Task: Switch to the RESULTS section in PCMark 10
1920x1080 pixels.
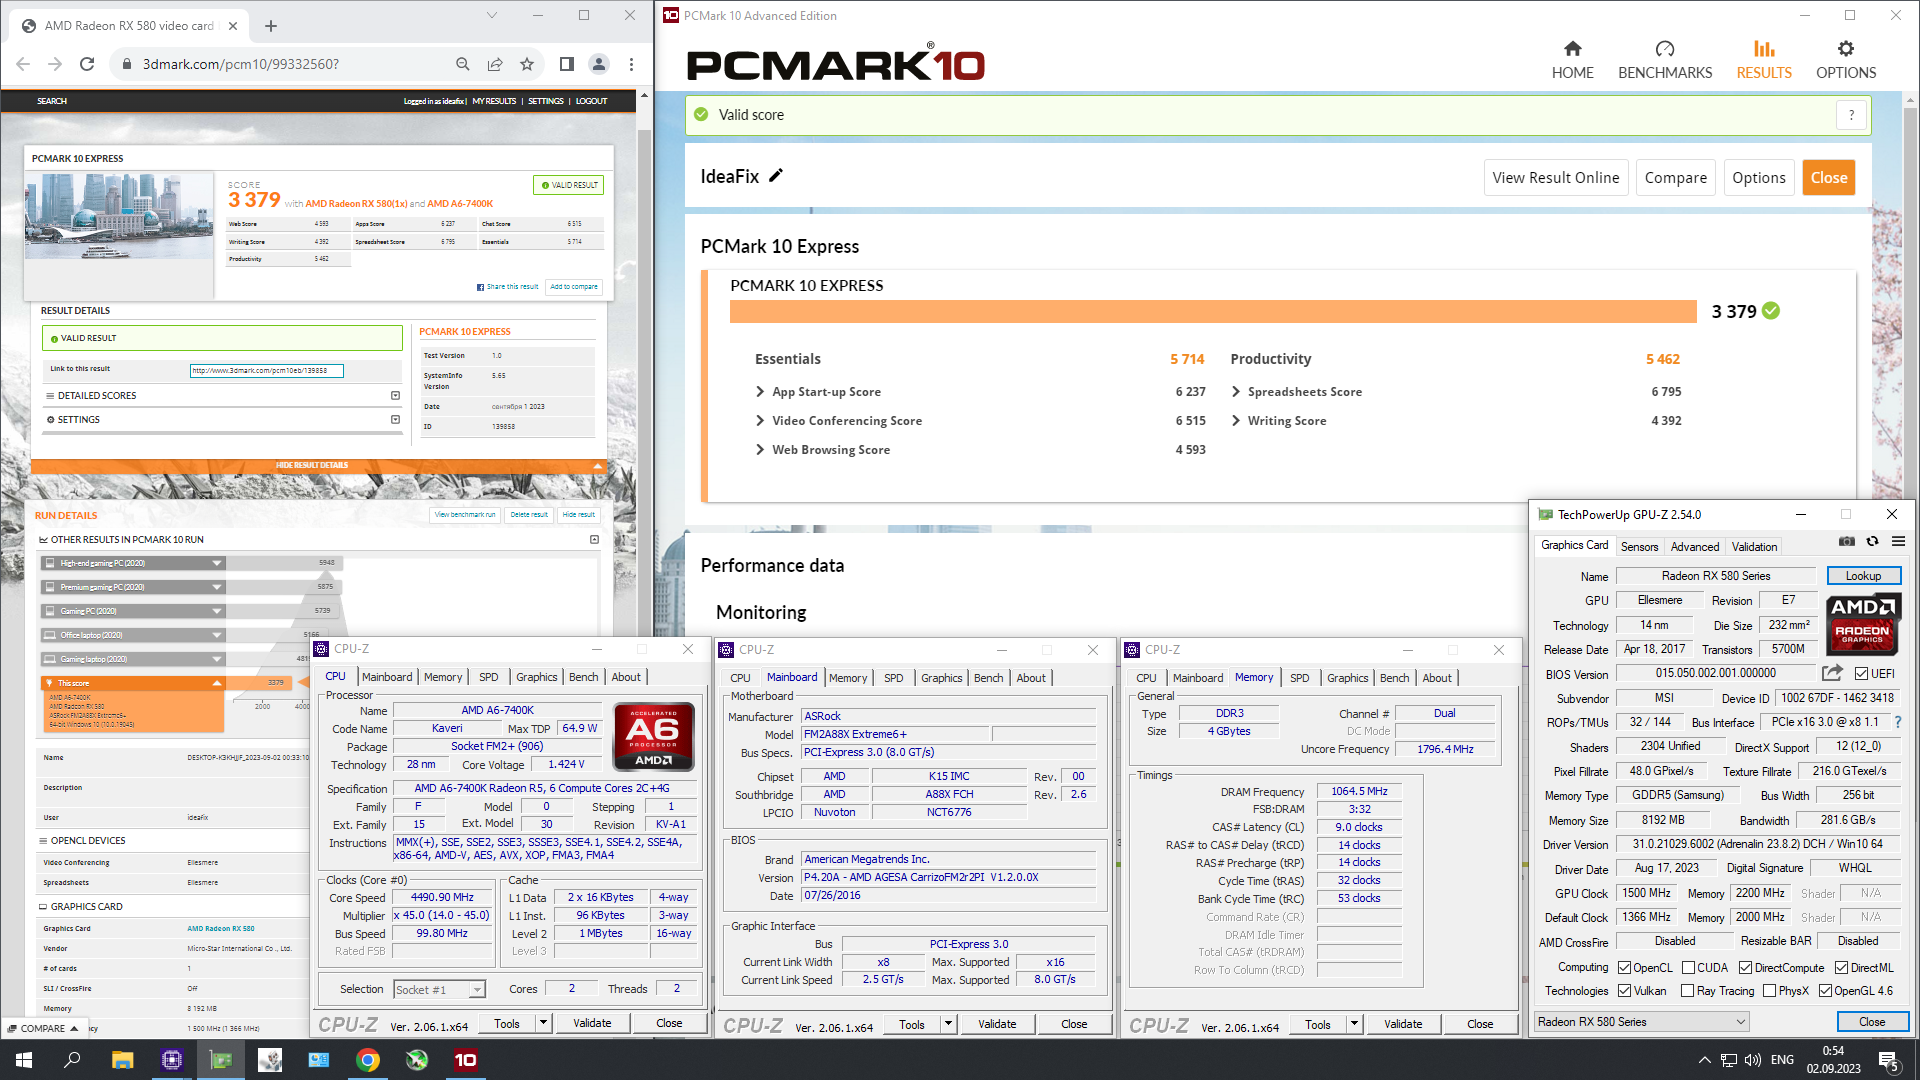Action: point(1764,60)
